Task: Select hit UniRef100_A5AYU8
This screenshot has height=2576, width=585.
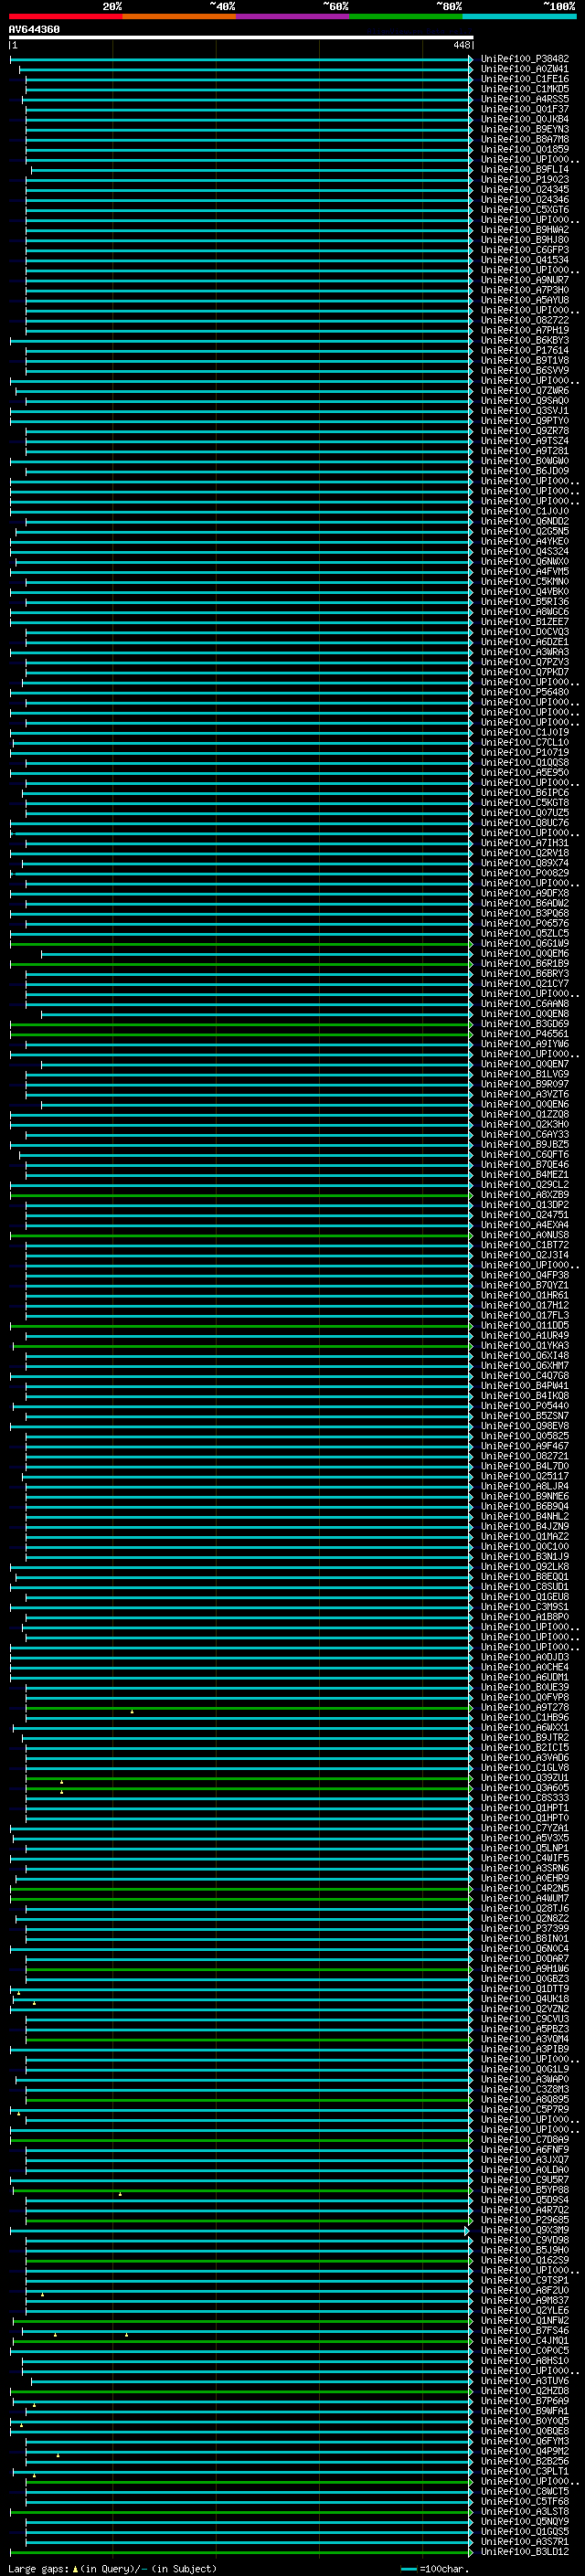Action: click(525, 300)
